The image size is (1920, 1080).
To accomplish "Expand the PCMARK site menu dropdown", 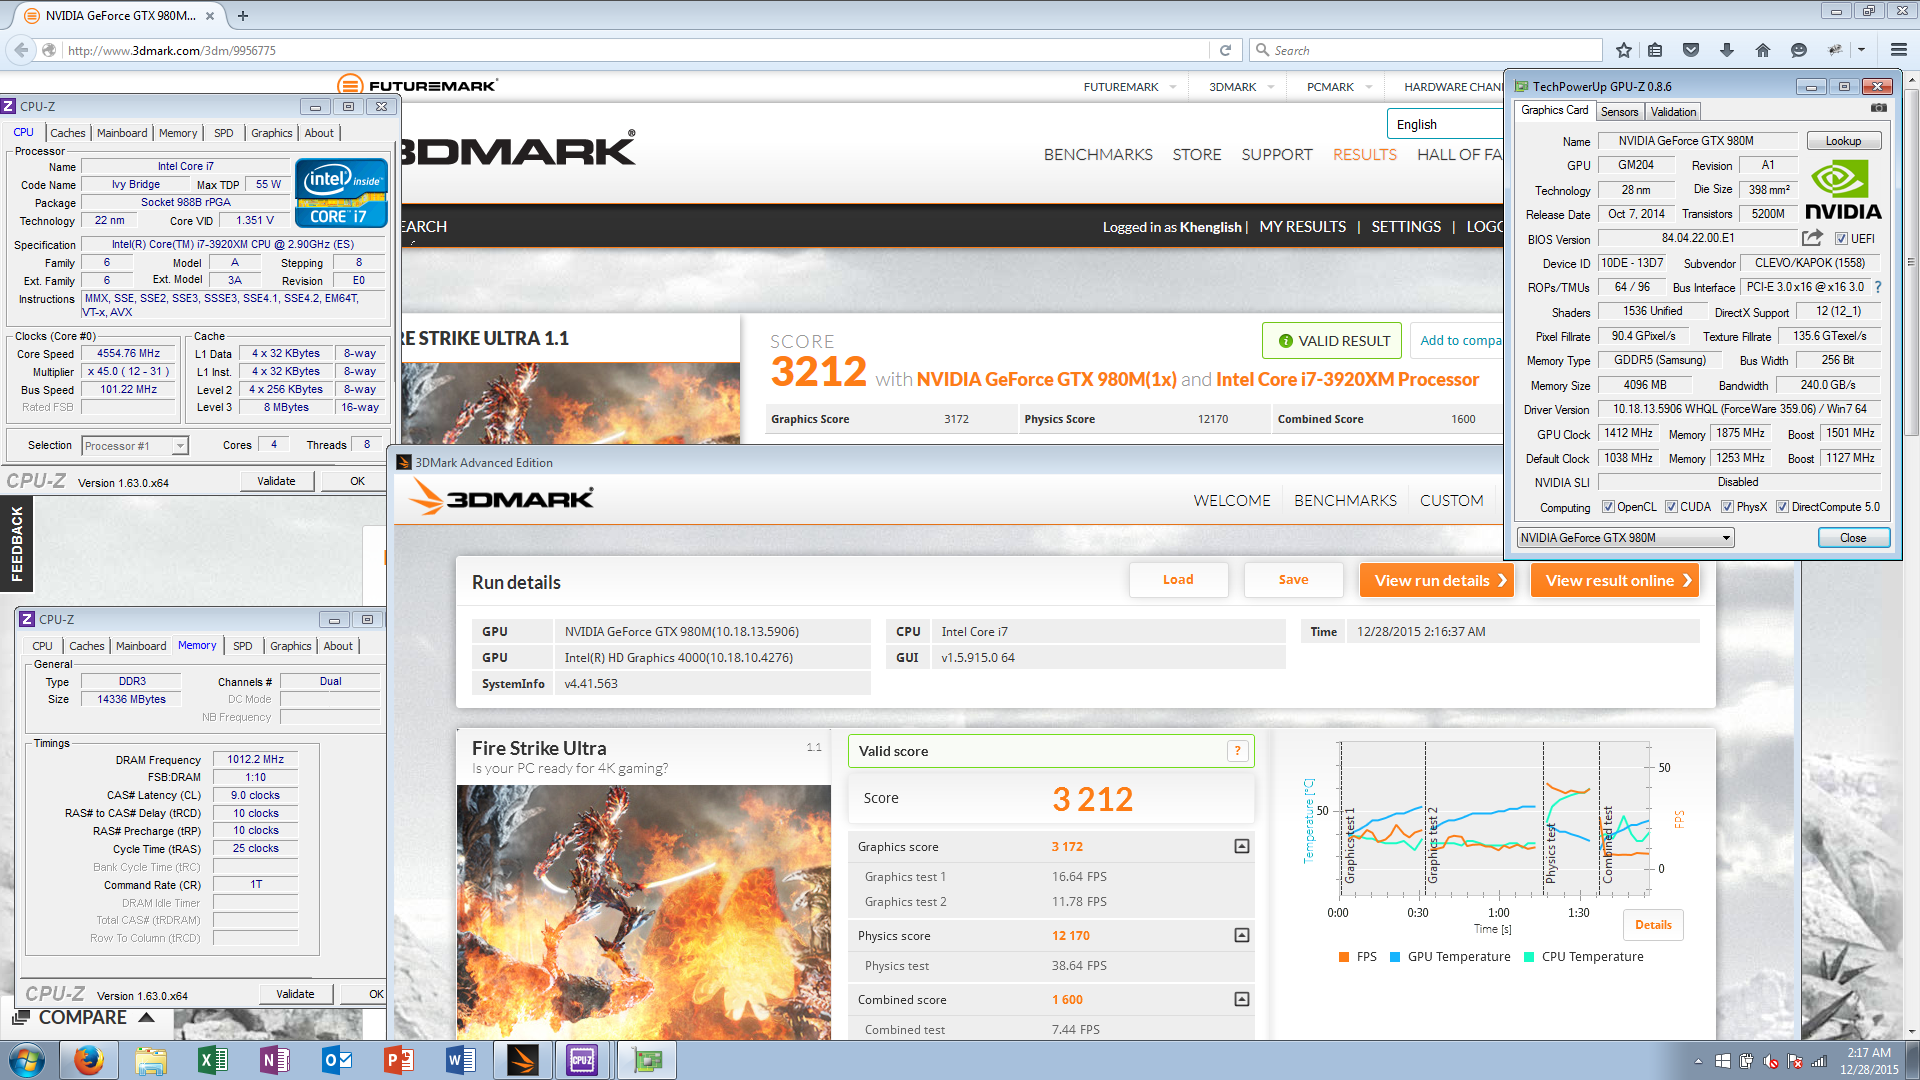I will click(1369, 87).
